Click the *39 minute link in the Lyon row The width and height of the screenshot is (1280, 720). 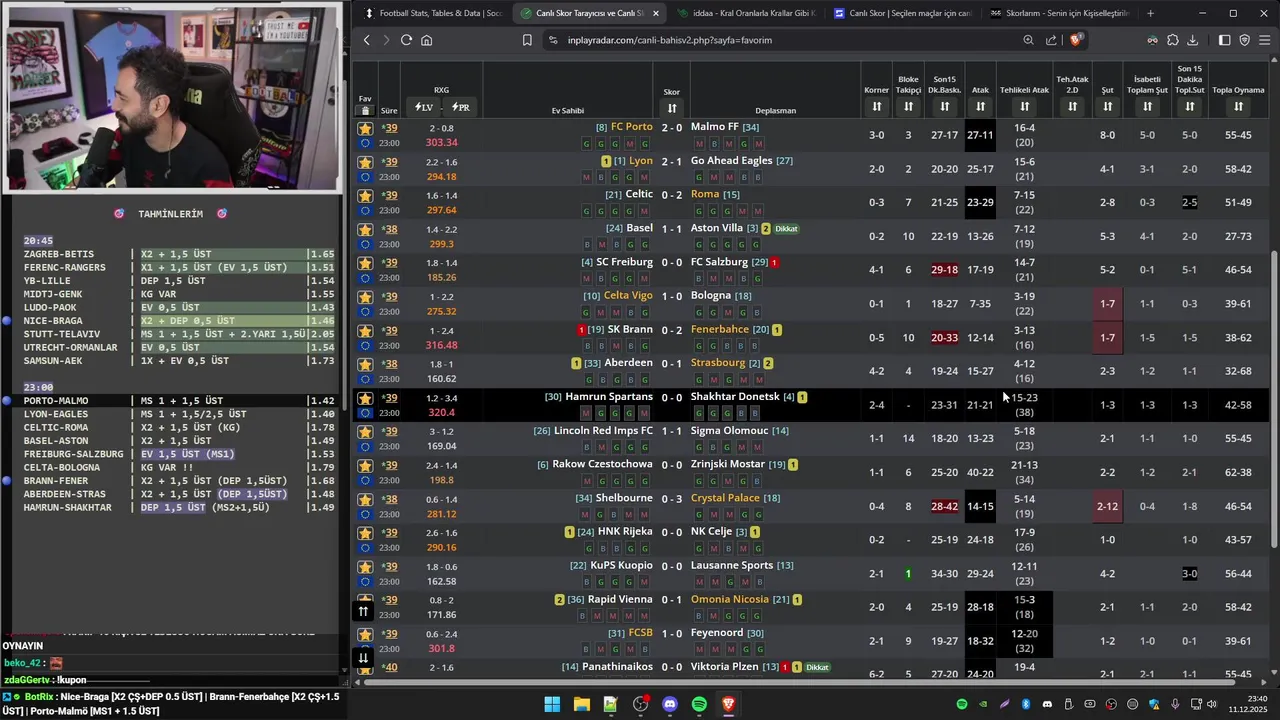tap(390, 161)
